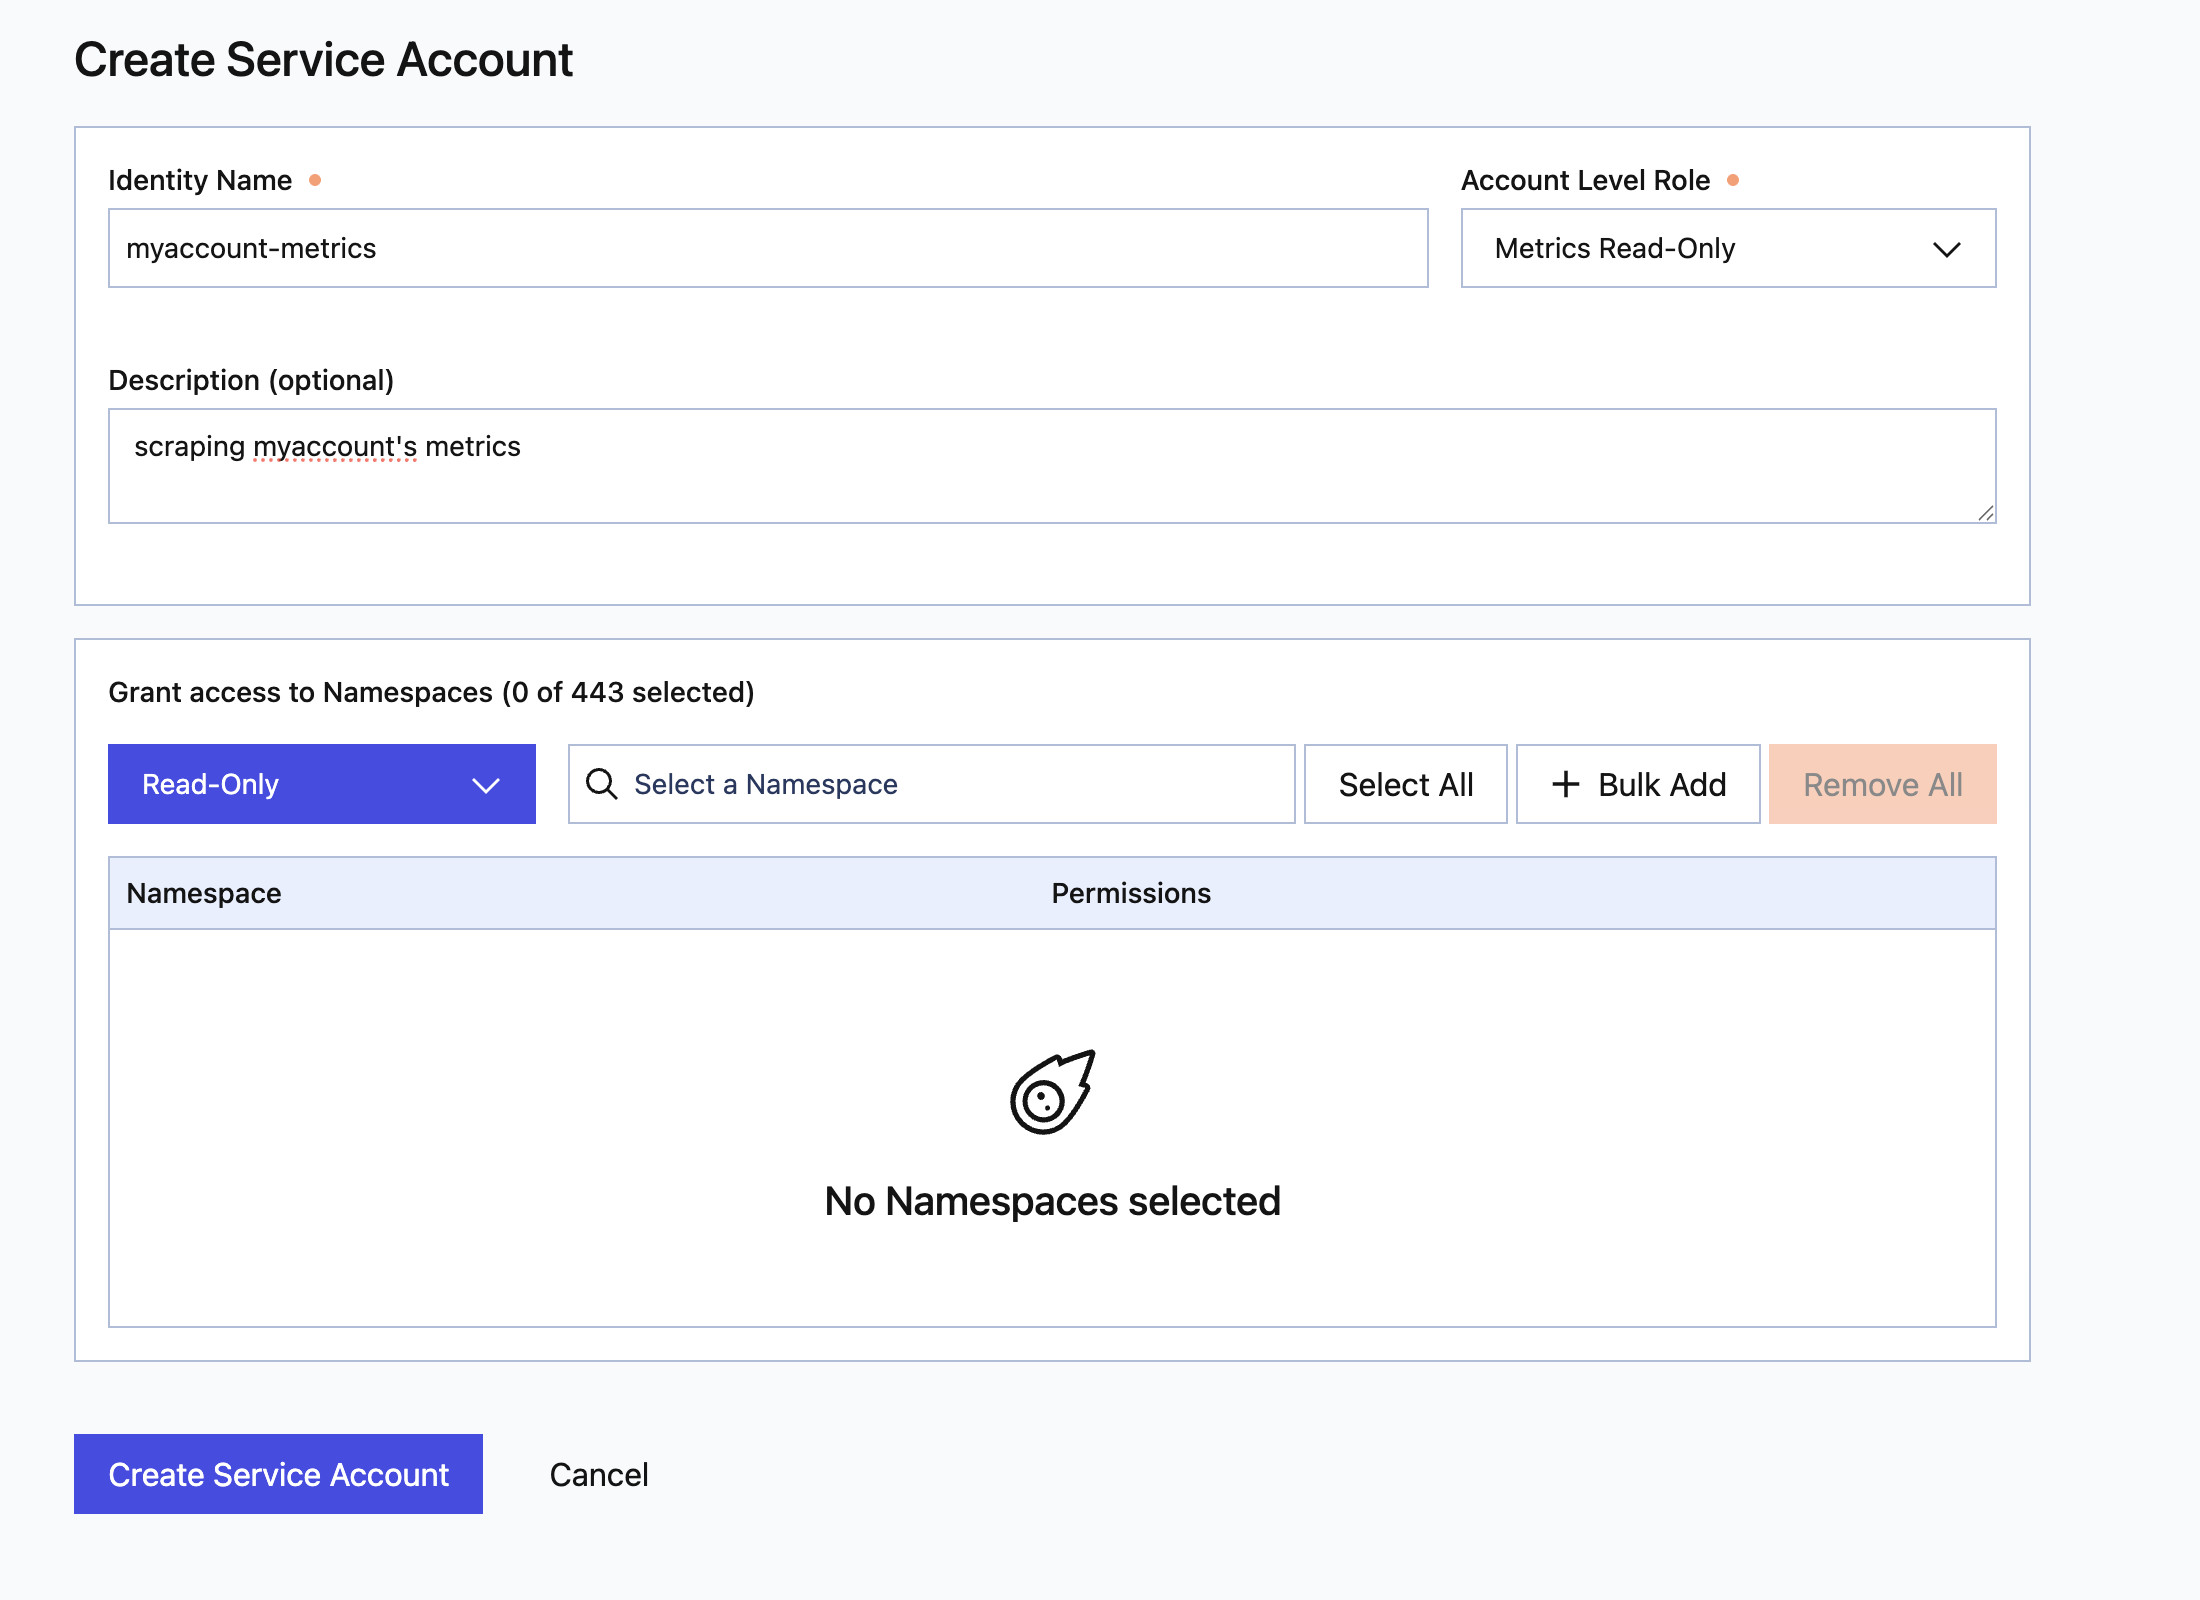Click Select All to choose all namespaces
Image resolution: width=2200 pixels, height=1600 pixels.
(1405, 784)
